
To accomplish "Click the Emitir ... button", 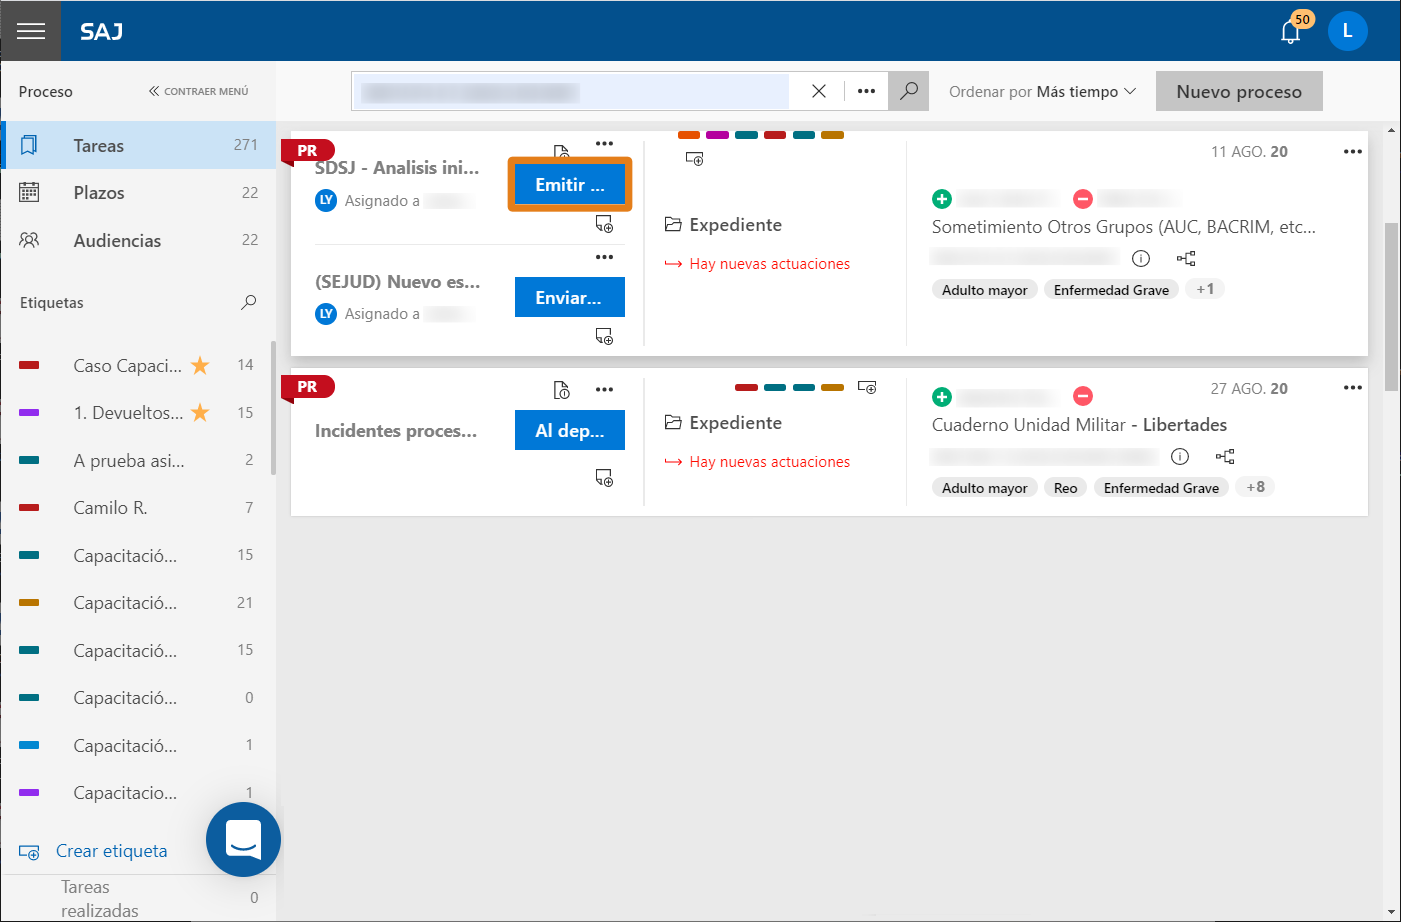I will pyautogui.click(x=570, y=185).
